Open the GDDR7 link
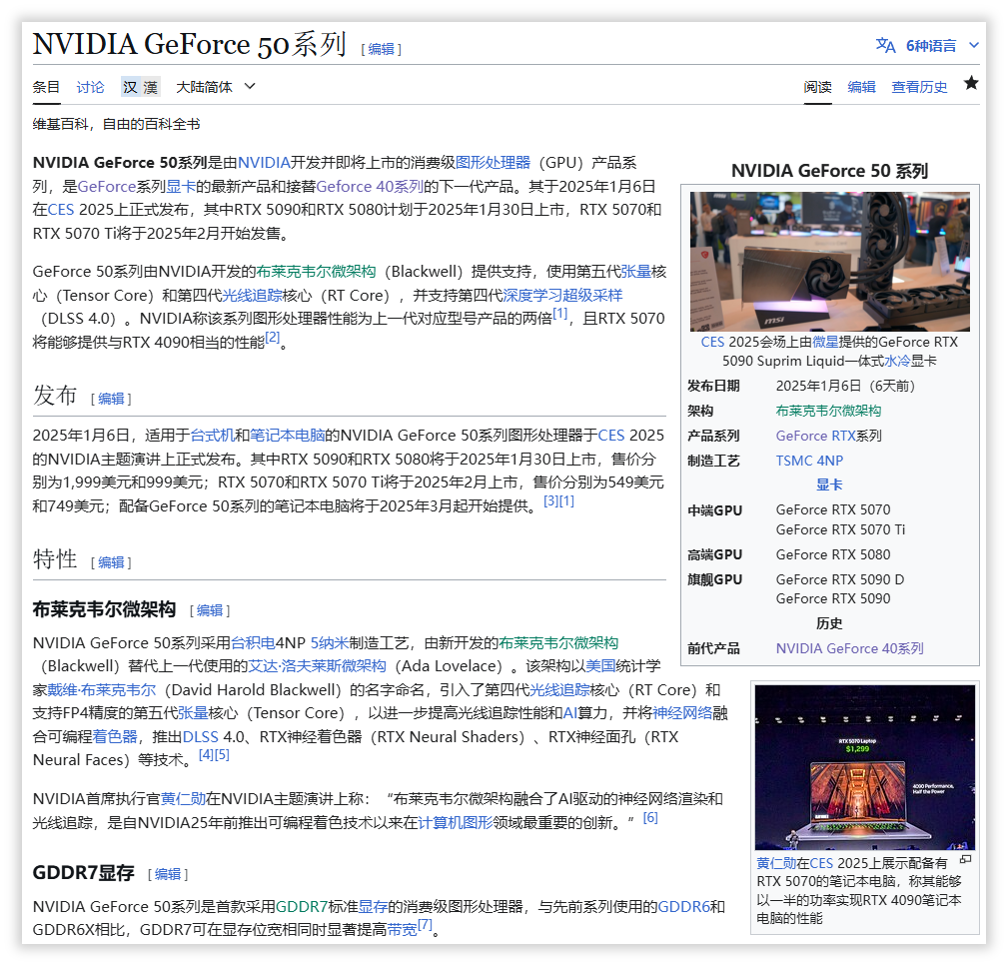This screenshot has height=966, width=1008. point(302,907)
